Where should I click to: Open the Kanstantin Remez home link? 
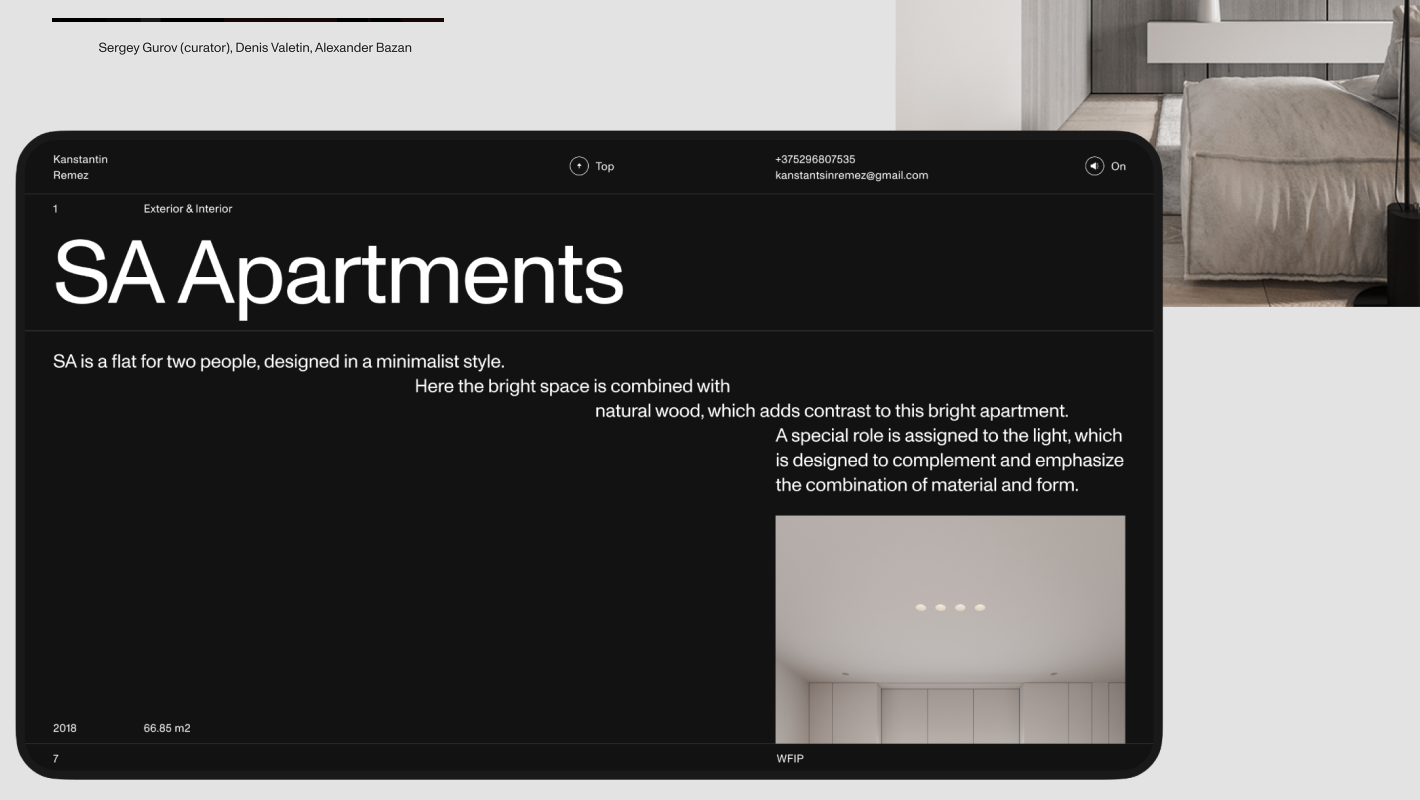pyautogui.click(x=80, y=167)
